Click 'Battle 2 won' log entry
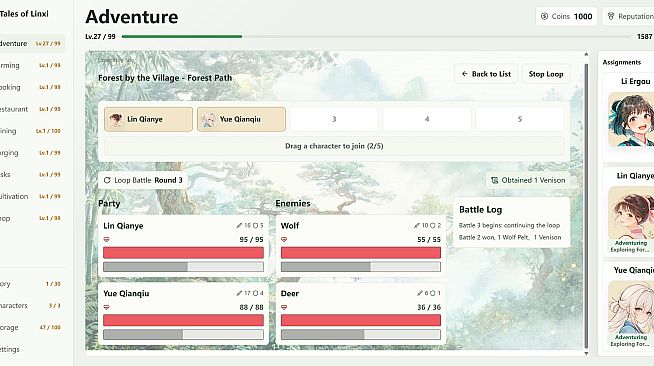Screen dimensions: 654x366 click(510, 237)
